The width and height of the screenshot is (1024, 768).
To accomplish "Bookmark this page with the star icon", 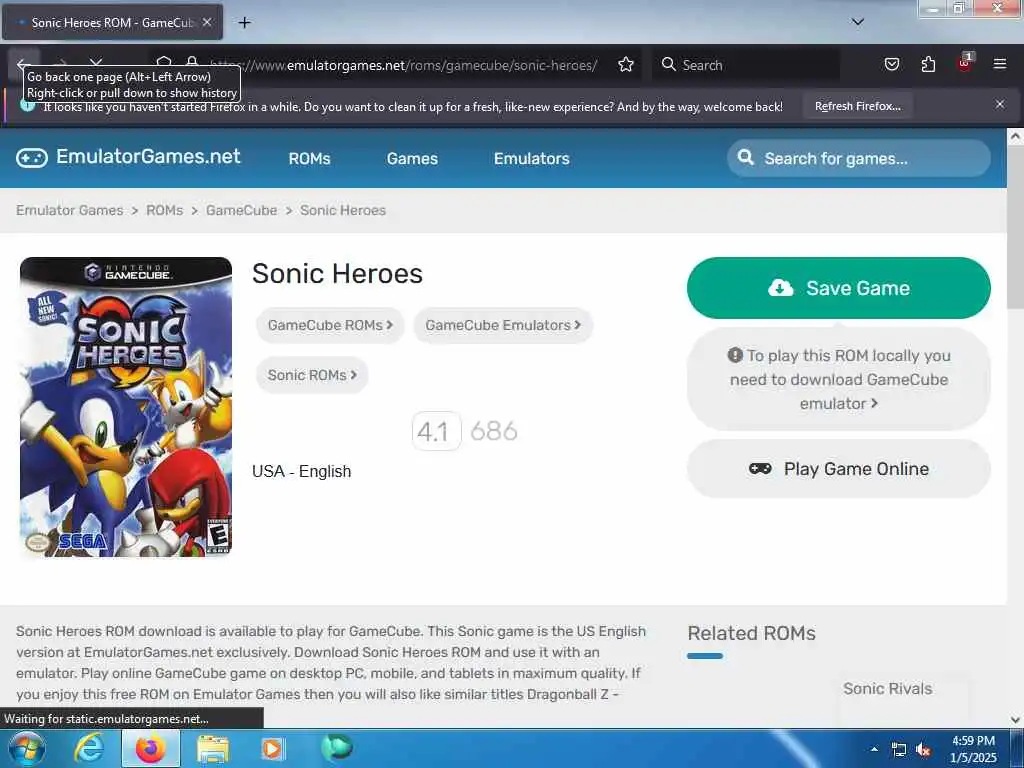I will tap(626, 64).
